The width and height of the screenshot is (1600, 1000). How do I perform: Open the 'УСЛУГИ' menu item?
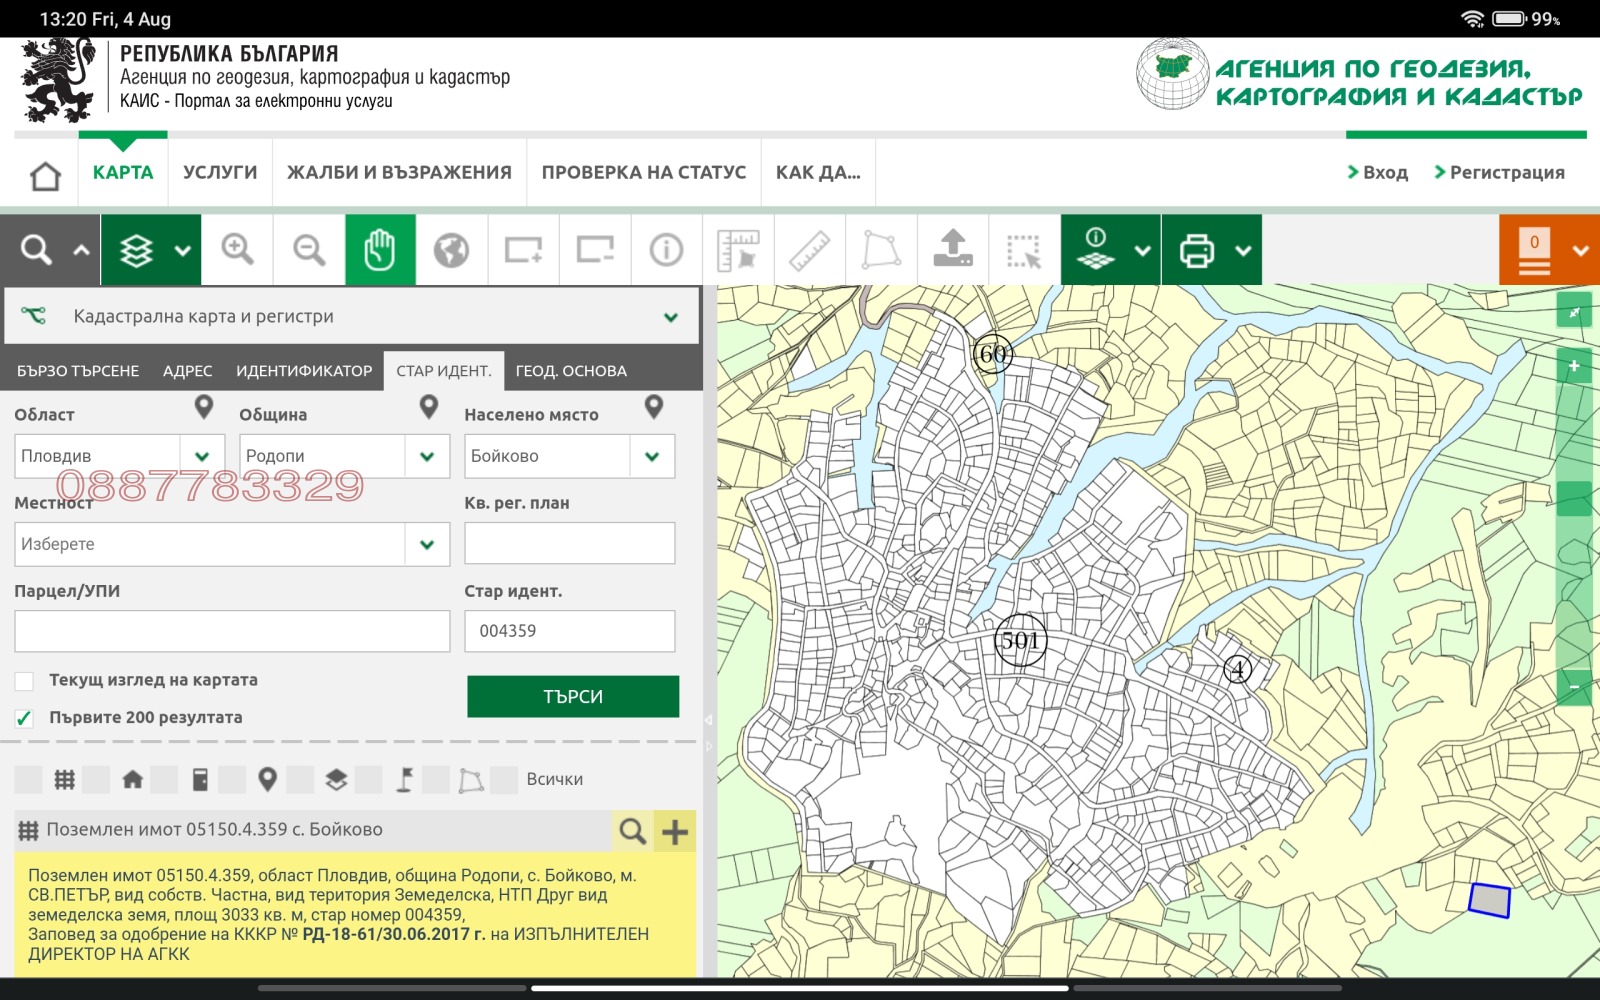pos(220,173)
